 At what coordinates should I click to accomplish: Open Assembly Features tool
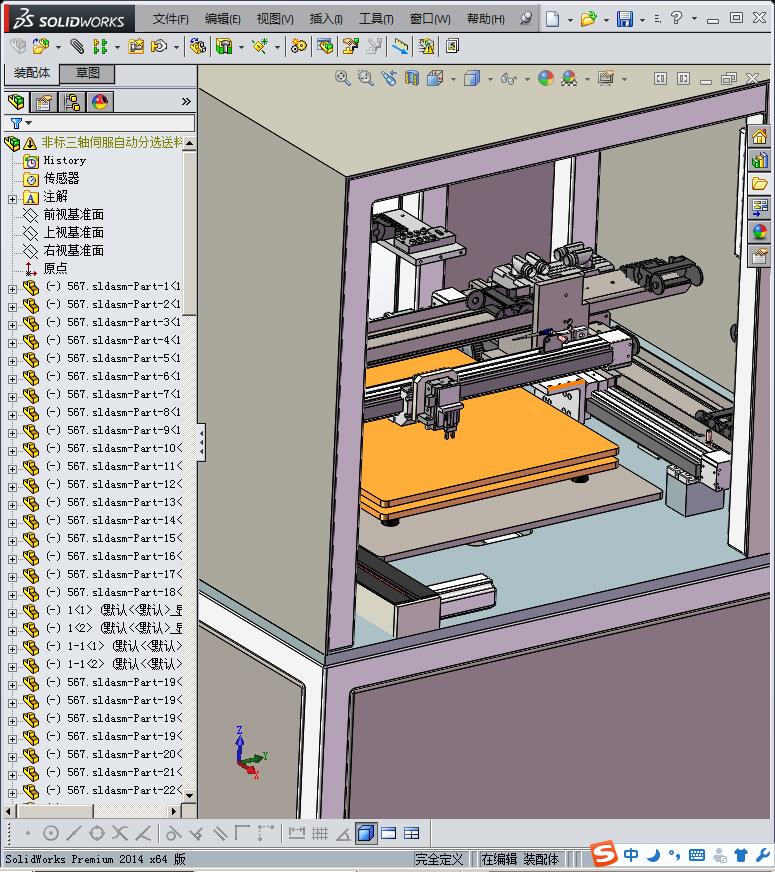click(x=224, y=46)
